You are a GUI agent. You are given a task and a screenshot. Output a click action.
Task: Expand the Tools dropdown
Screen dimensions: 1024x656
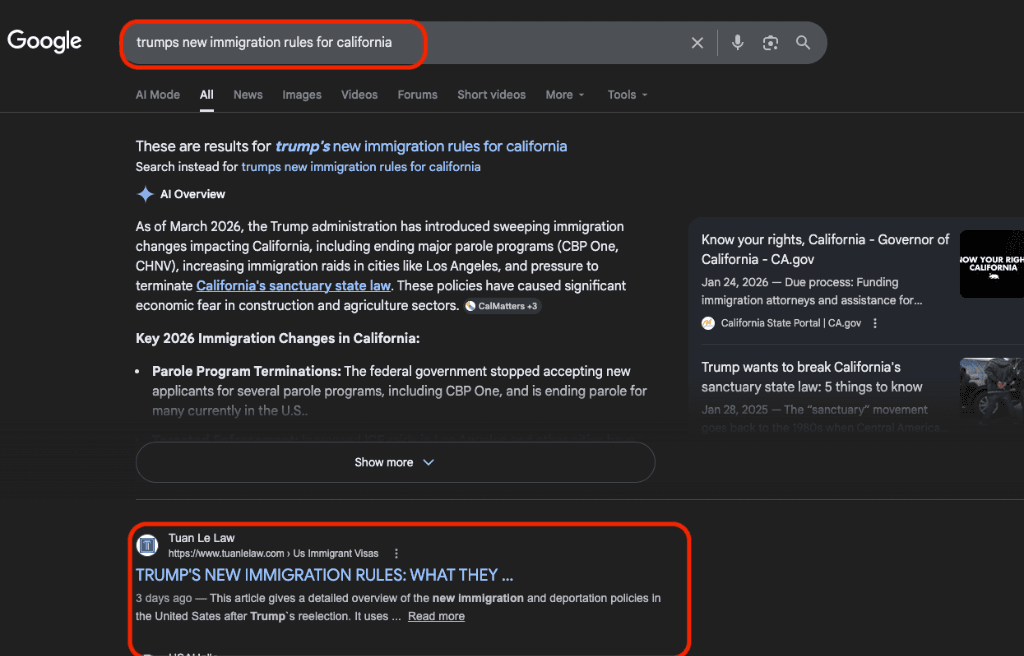(628, 95)
